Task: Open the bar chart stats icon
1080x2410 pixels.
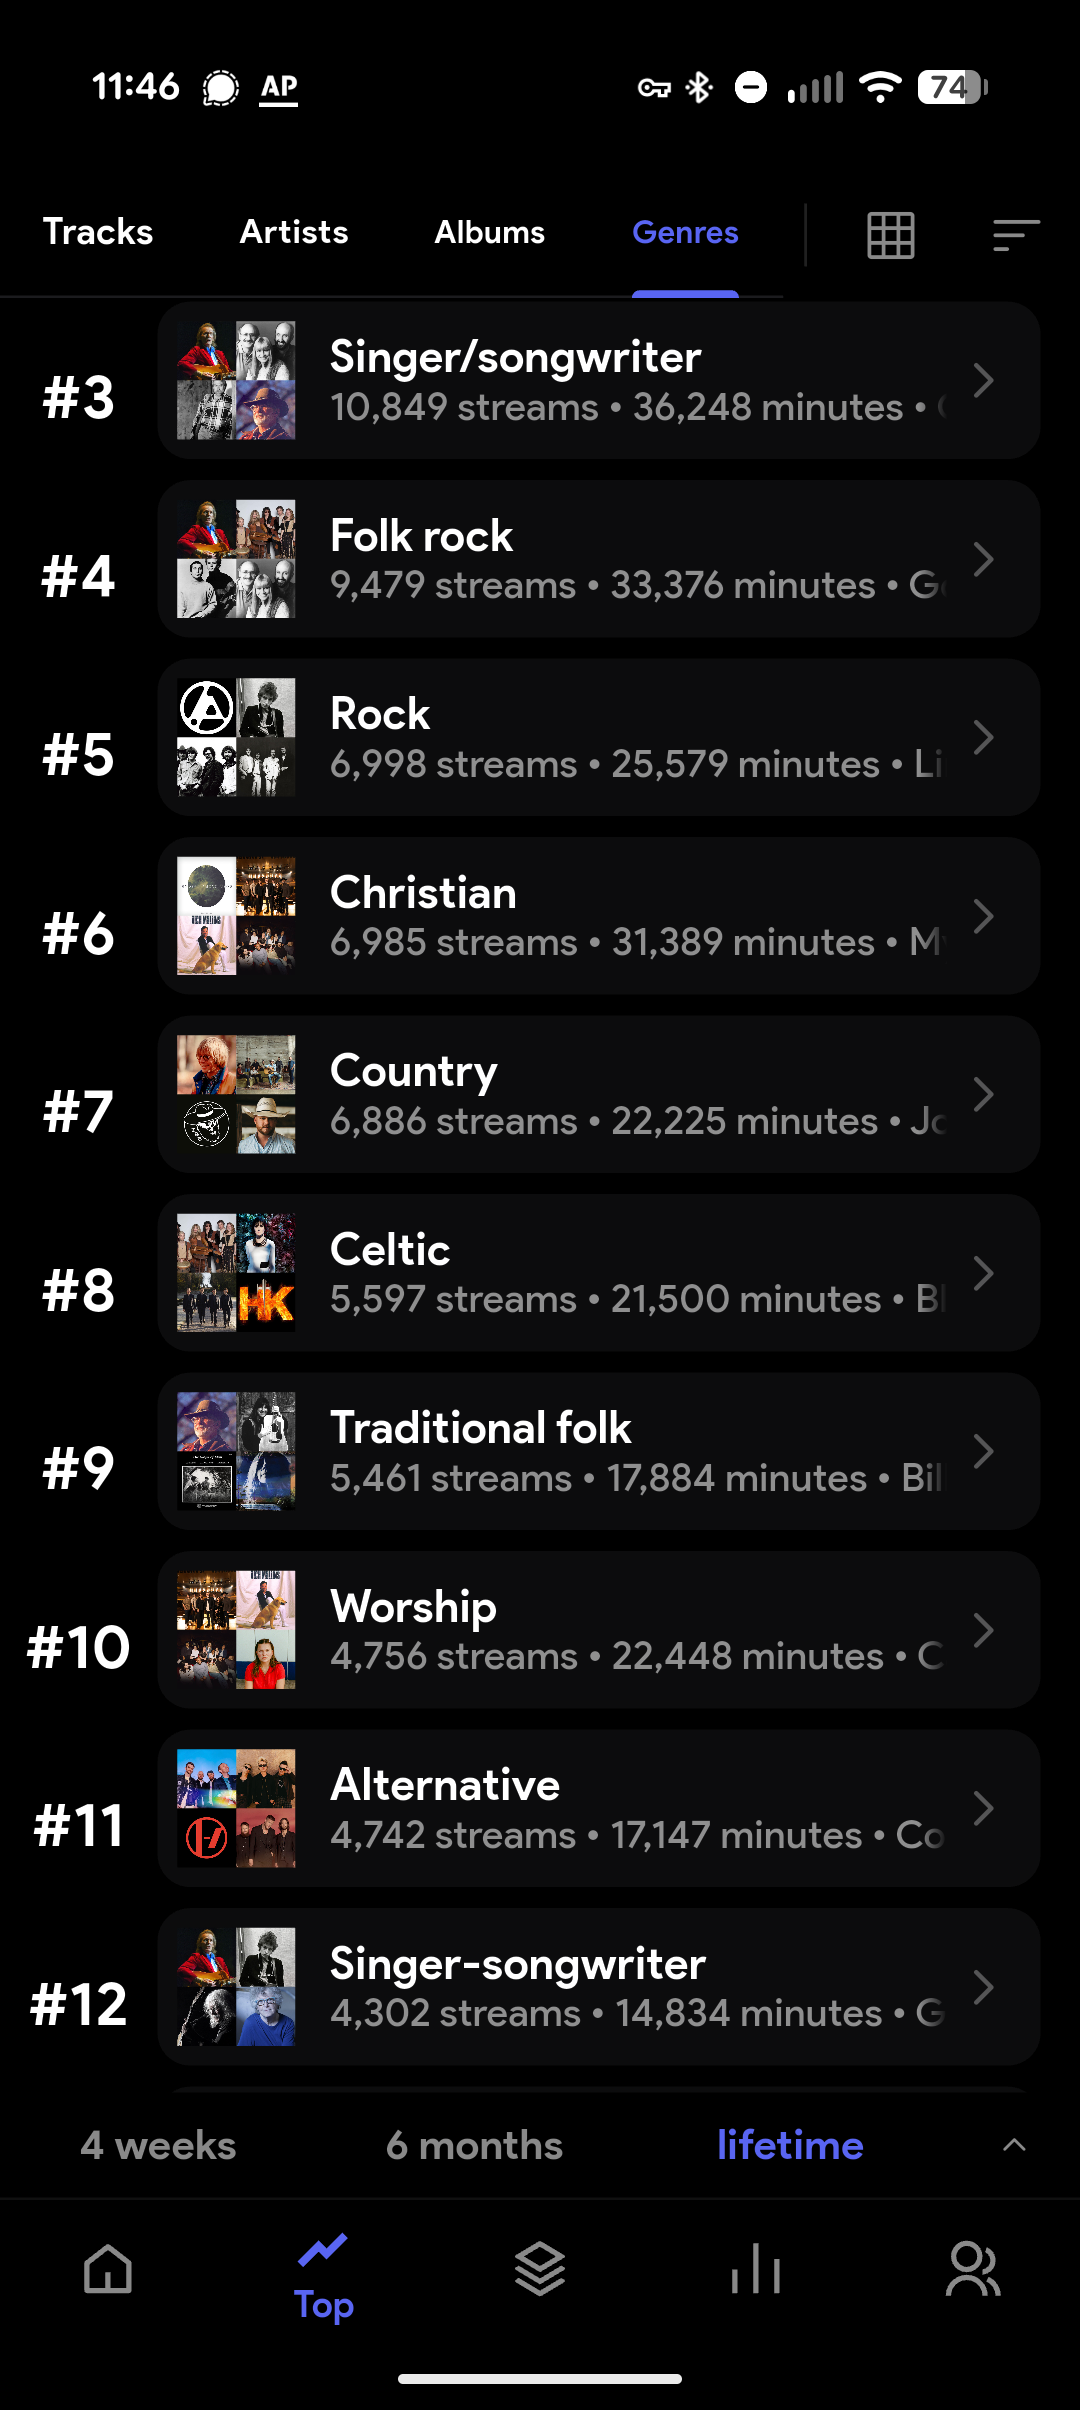Action: click(x=756, y=2268)
